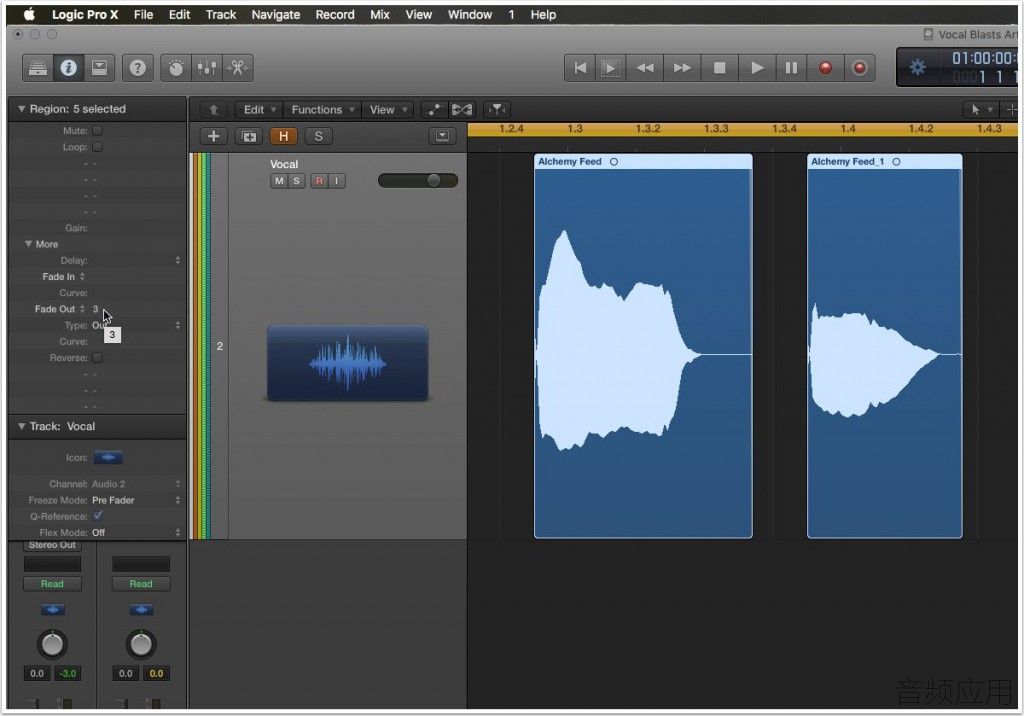Open the Library panel icon
This screenshot has height=716, width=1024.
(38, 68)
